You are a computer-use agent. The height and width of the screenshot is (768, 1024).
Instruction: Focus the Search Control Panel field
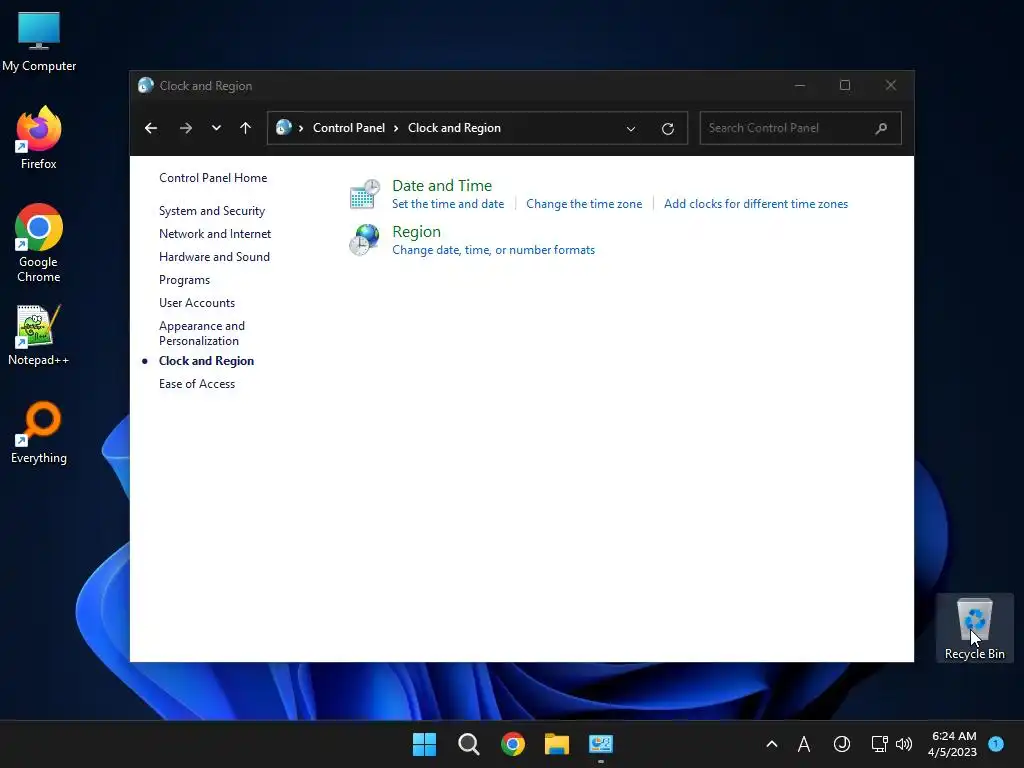point(800,128)
